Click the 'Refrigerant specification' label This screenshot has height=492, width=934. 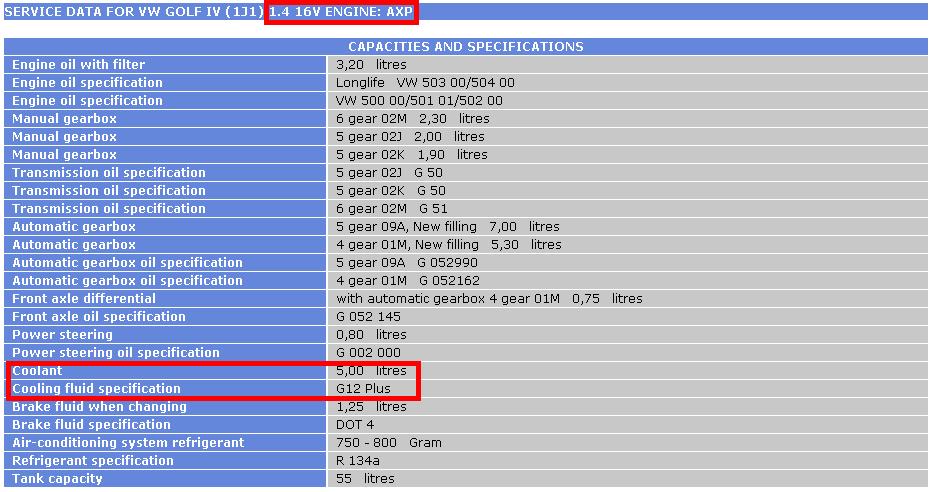93,460
